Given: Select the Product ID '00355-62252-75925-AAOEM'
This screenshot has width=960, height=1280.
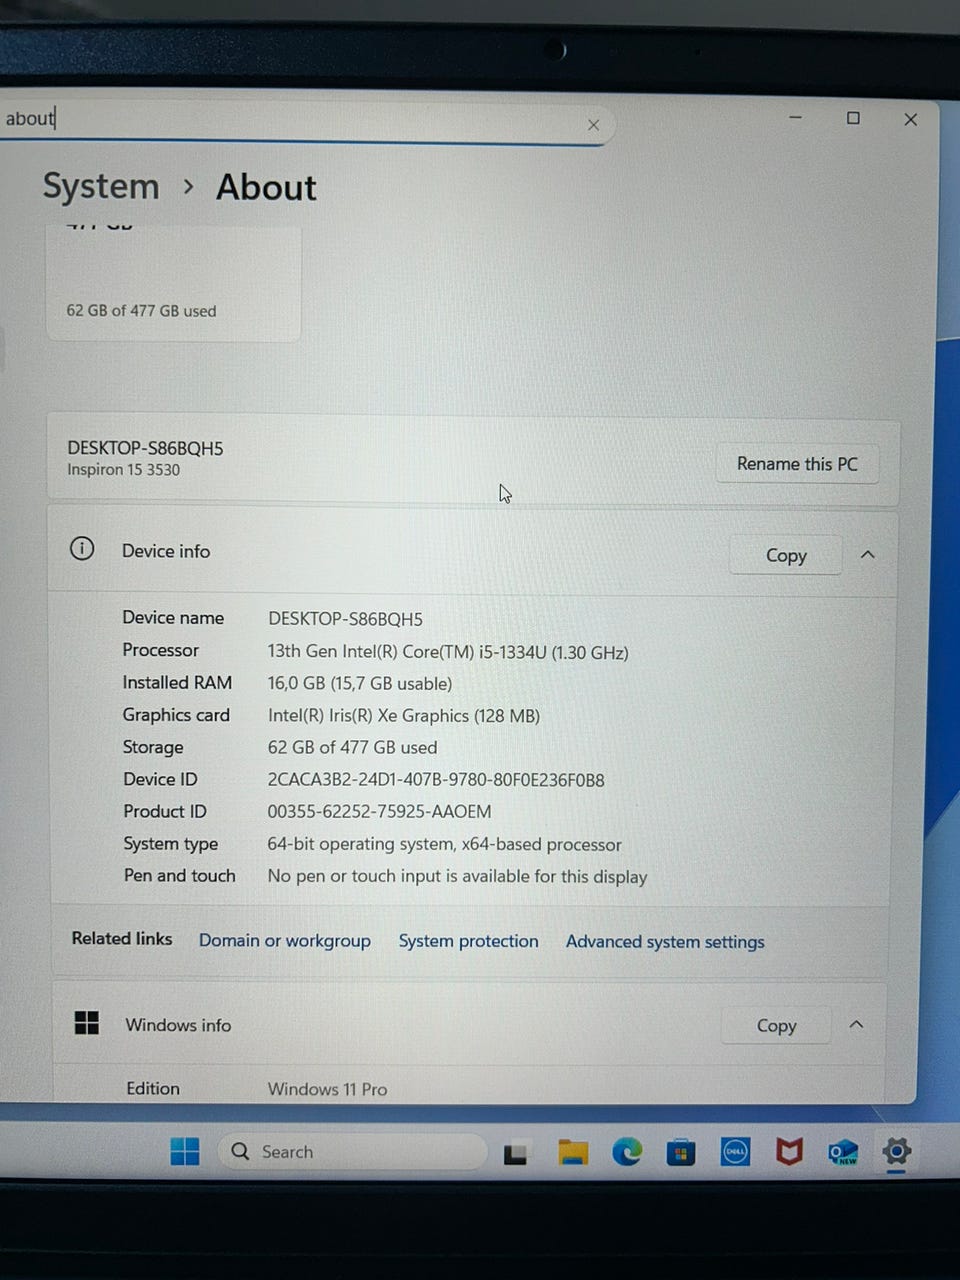Looking at the screenshot, I should (379, 812).
